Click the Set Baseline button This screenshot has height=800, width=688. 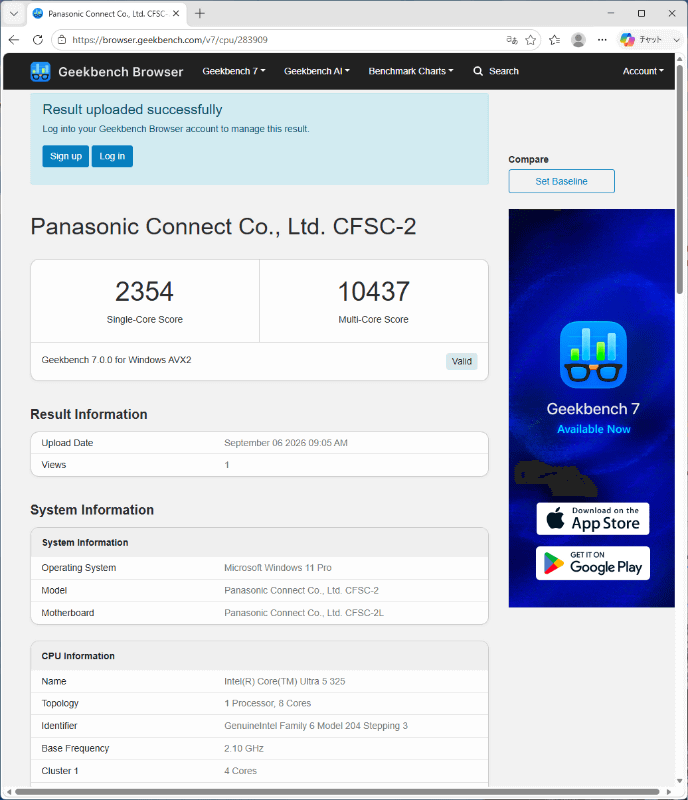(x=561, y=181)
